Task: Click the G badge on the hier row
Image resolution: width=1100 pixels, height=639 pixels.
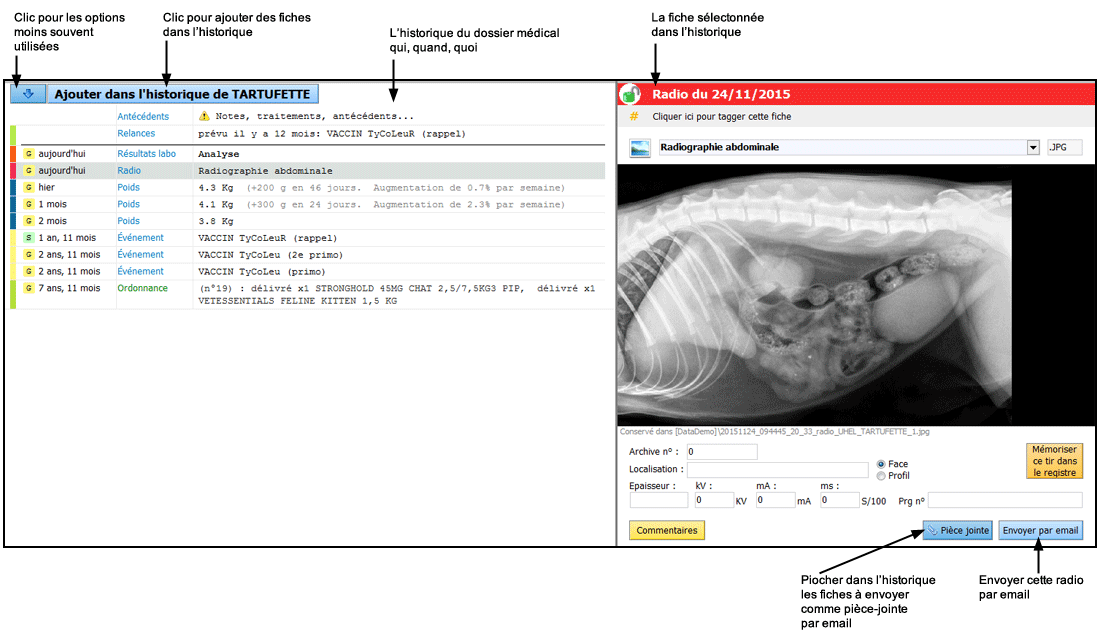Action: pyautogui.click(x=29, y=187)
